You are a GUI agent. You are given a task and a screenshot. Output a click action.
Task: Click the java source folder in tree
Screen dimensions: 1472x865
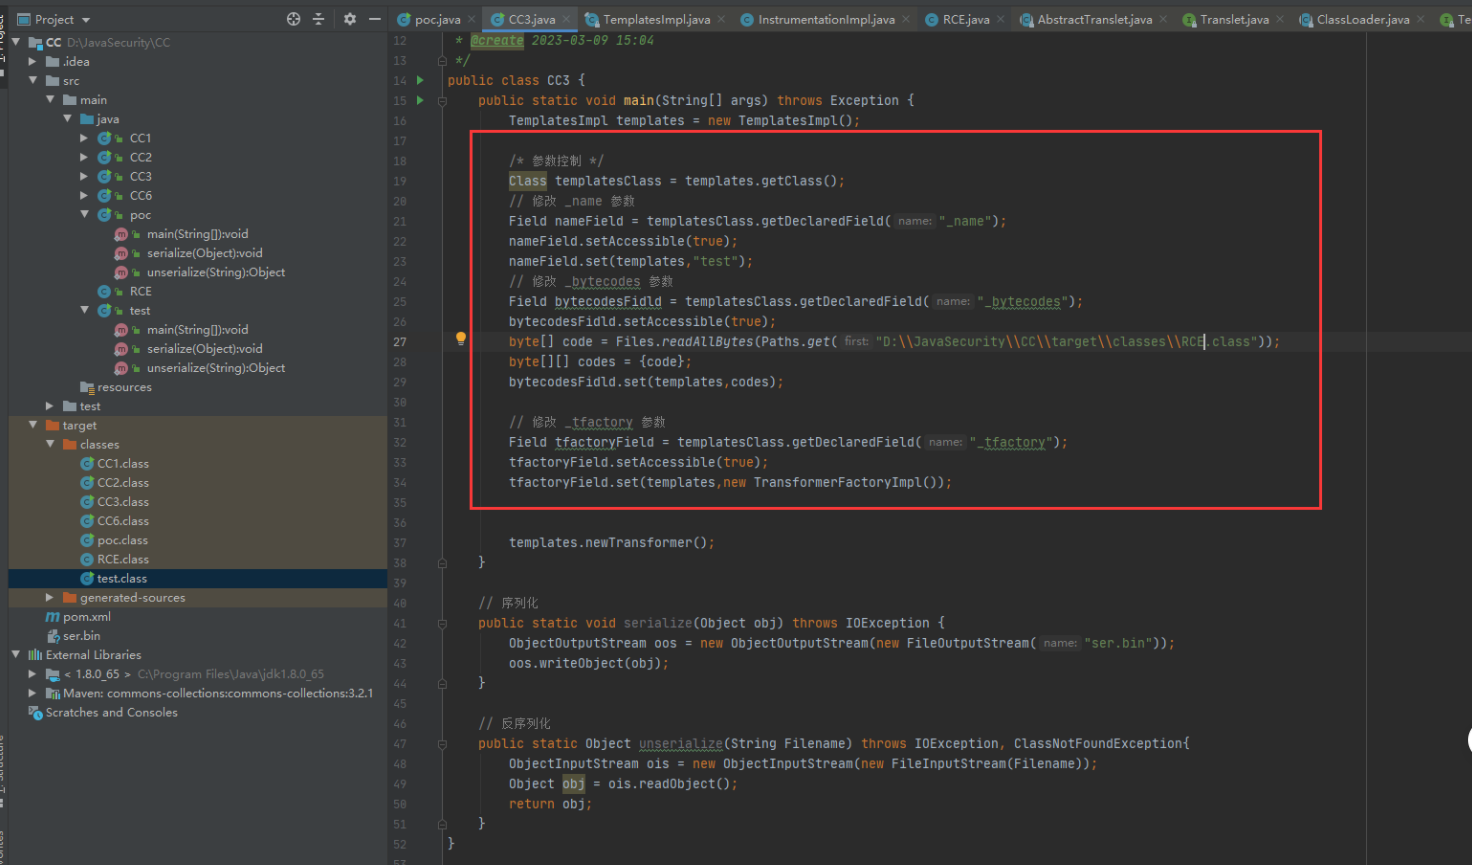coord(108,119)
